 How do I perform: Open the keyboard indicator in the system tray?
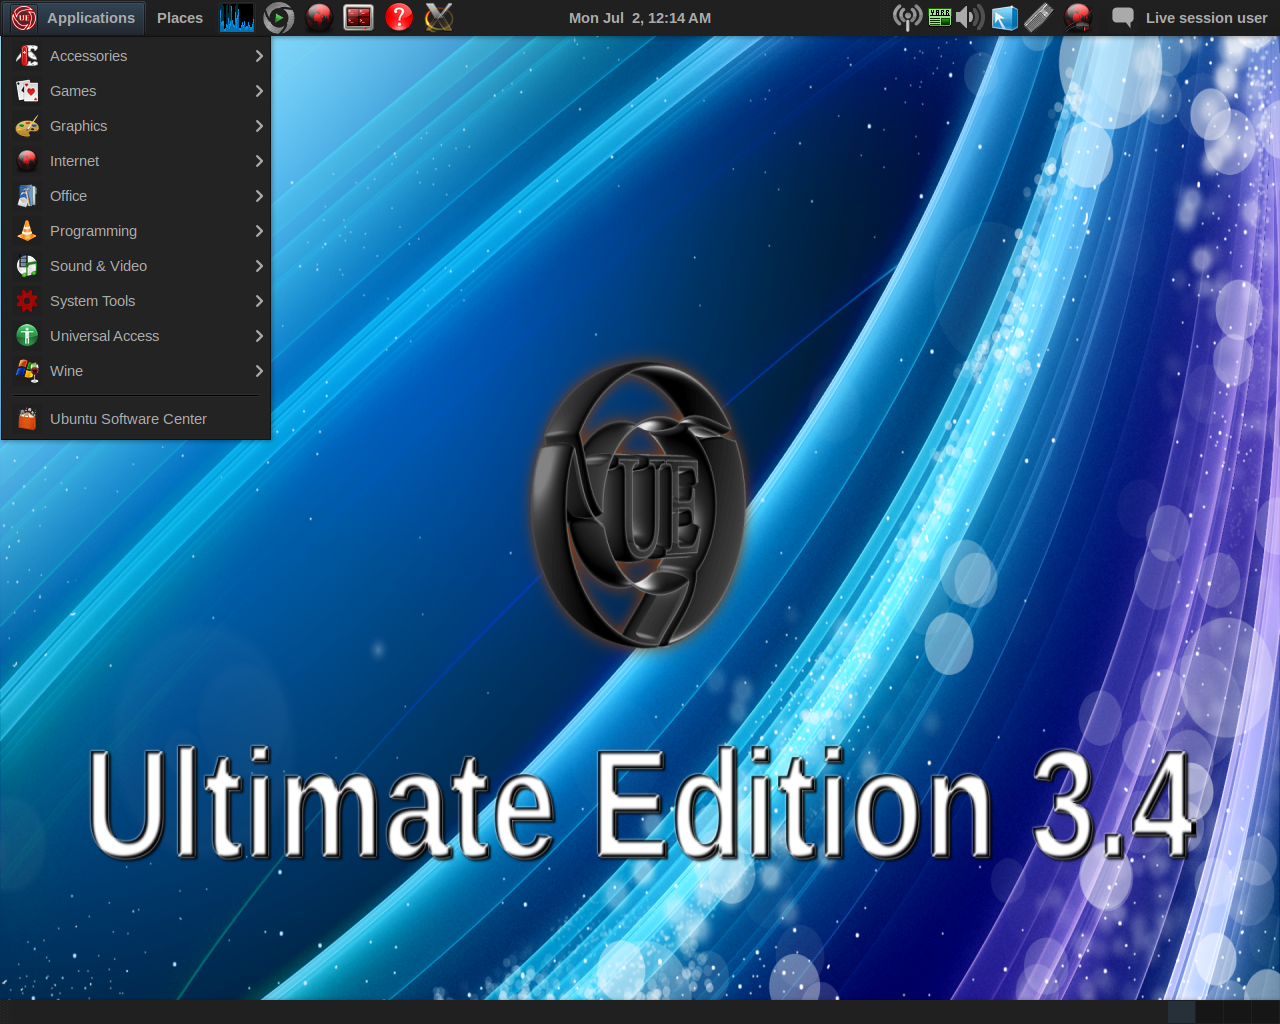click(1038, 17)
